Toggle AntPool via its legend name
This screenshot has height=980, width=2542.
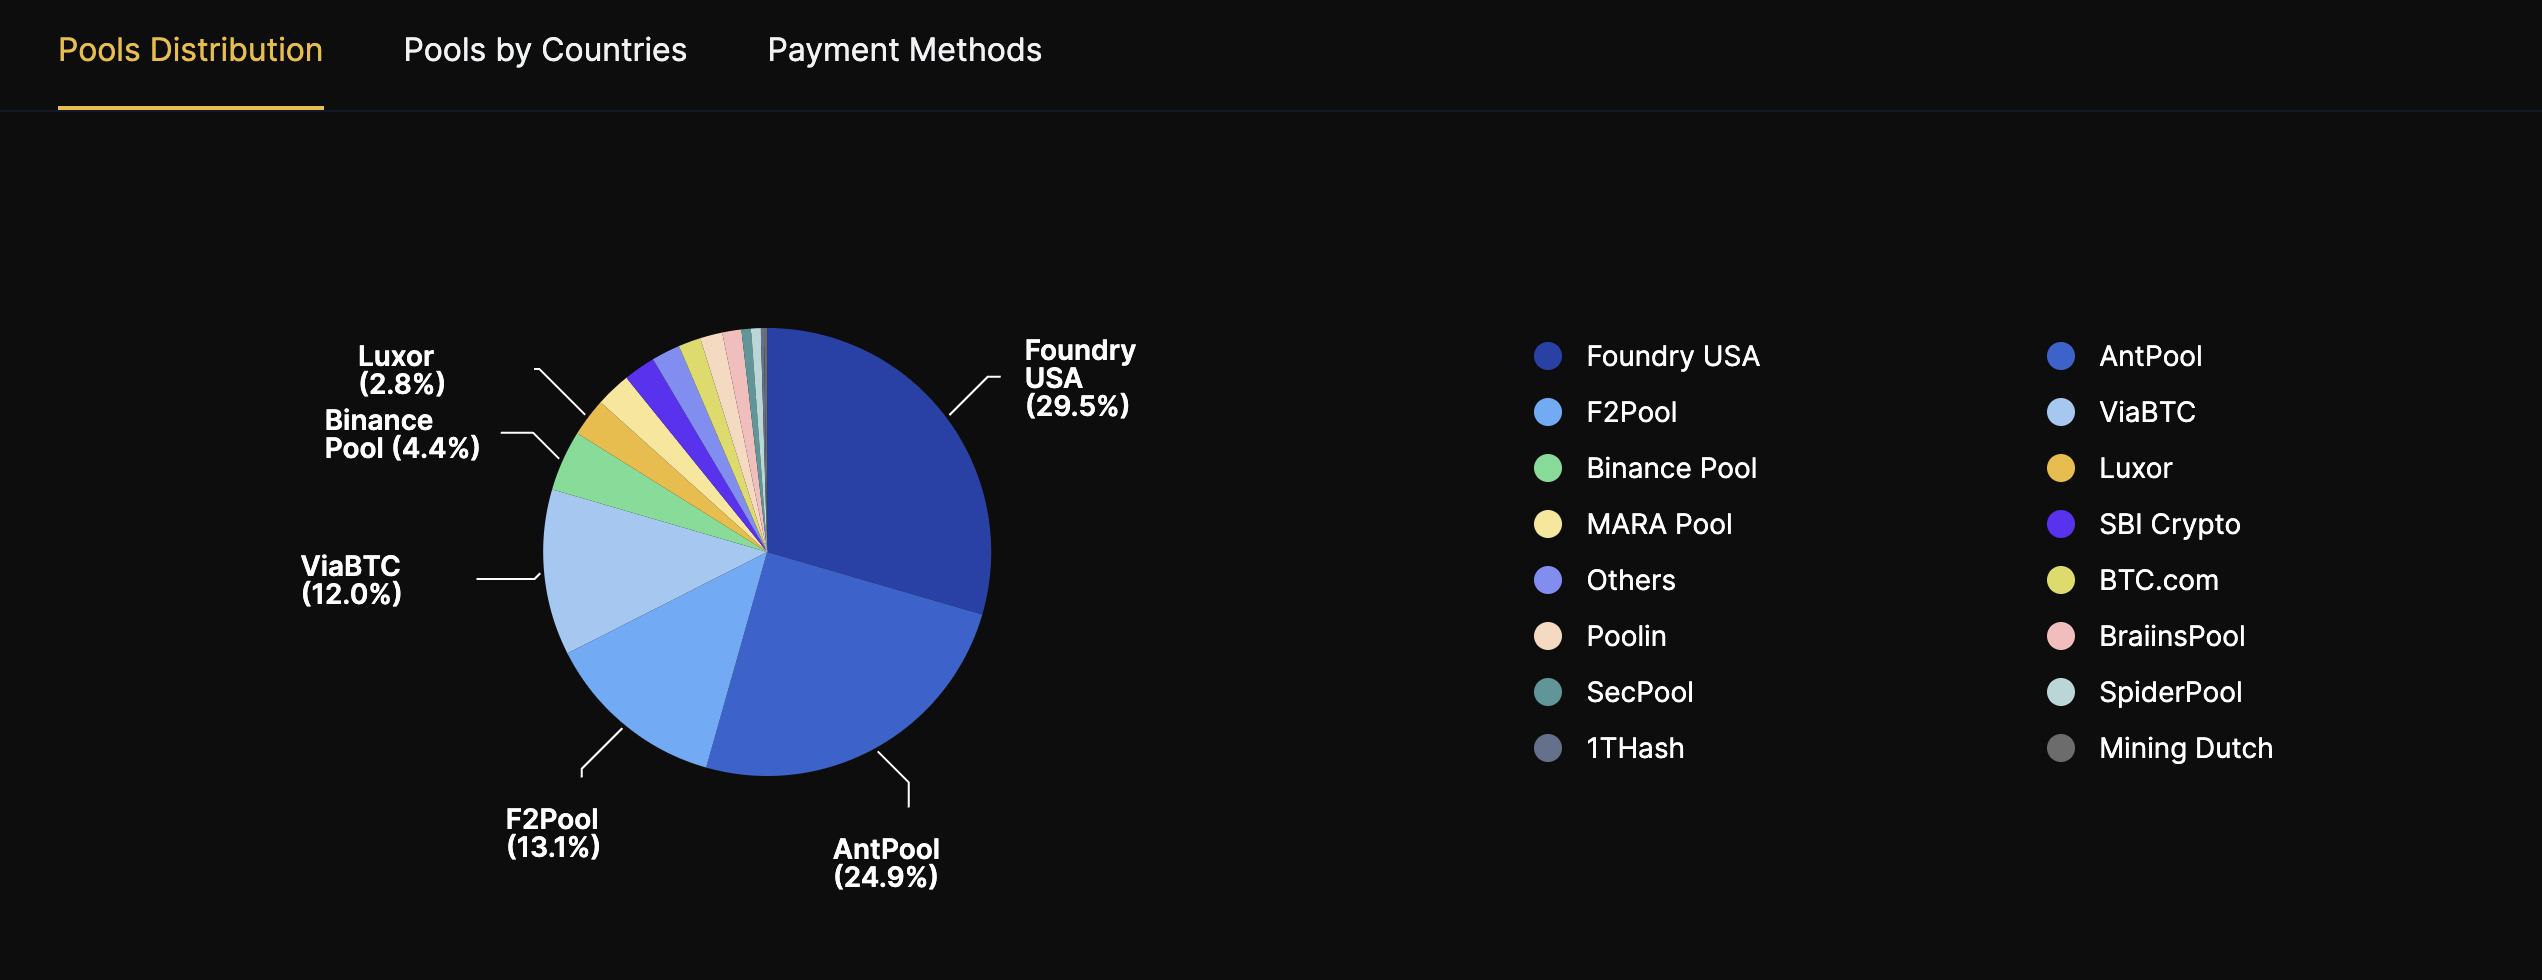coord(2150,356)
